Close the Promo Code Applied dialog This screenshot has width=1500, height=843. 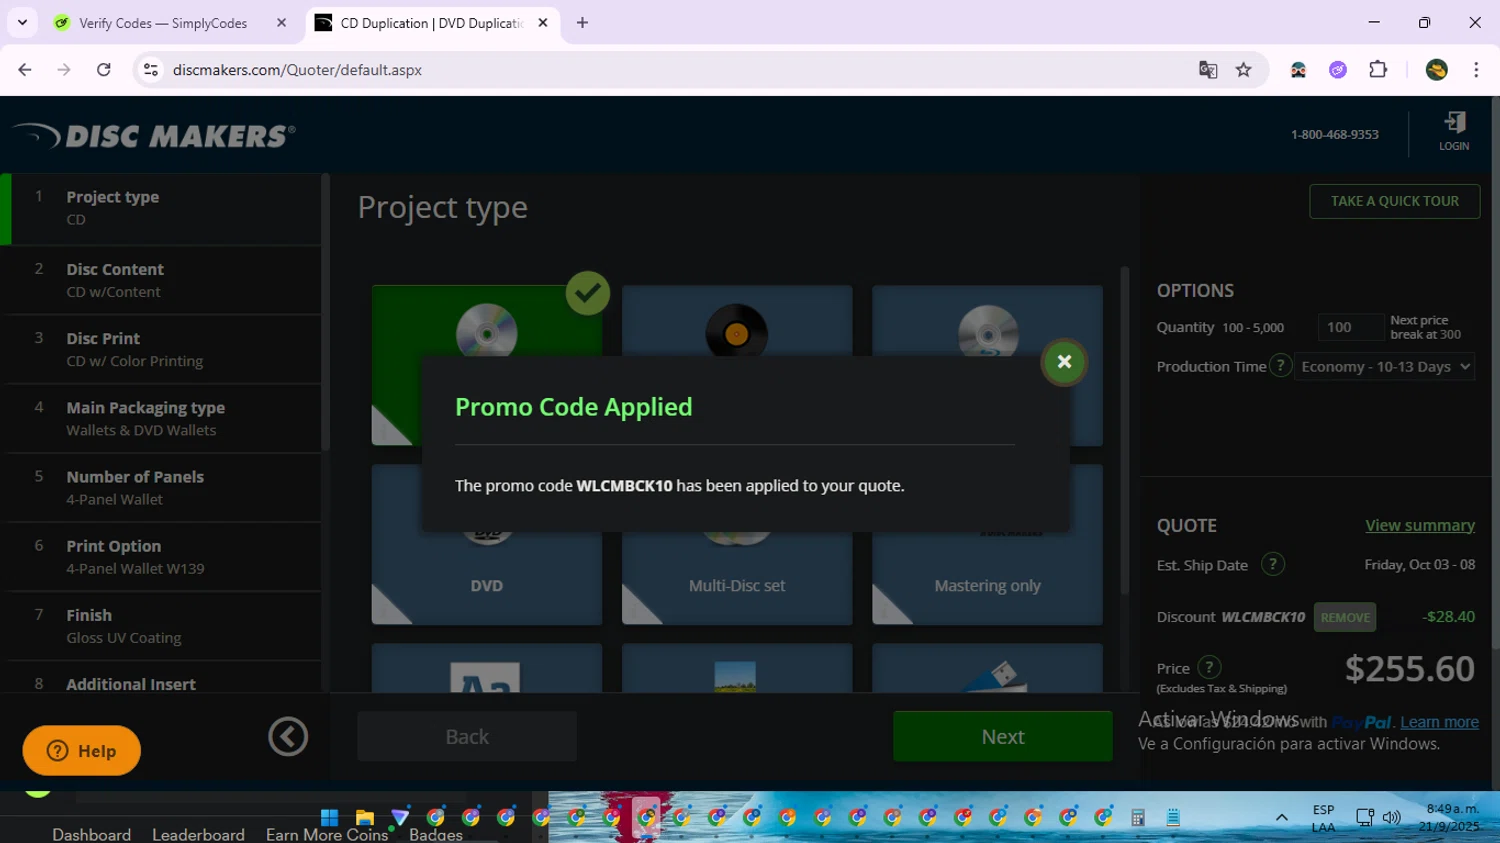1064,362
